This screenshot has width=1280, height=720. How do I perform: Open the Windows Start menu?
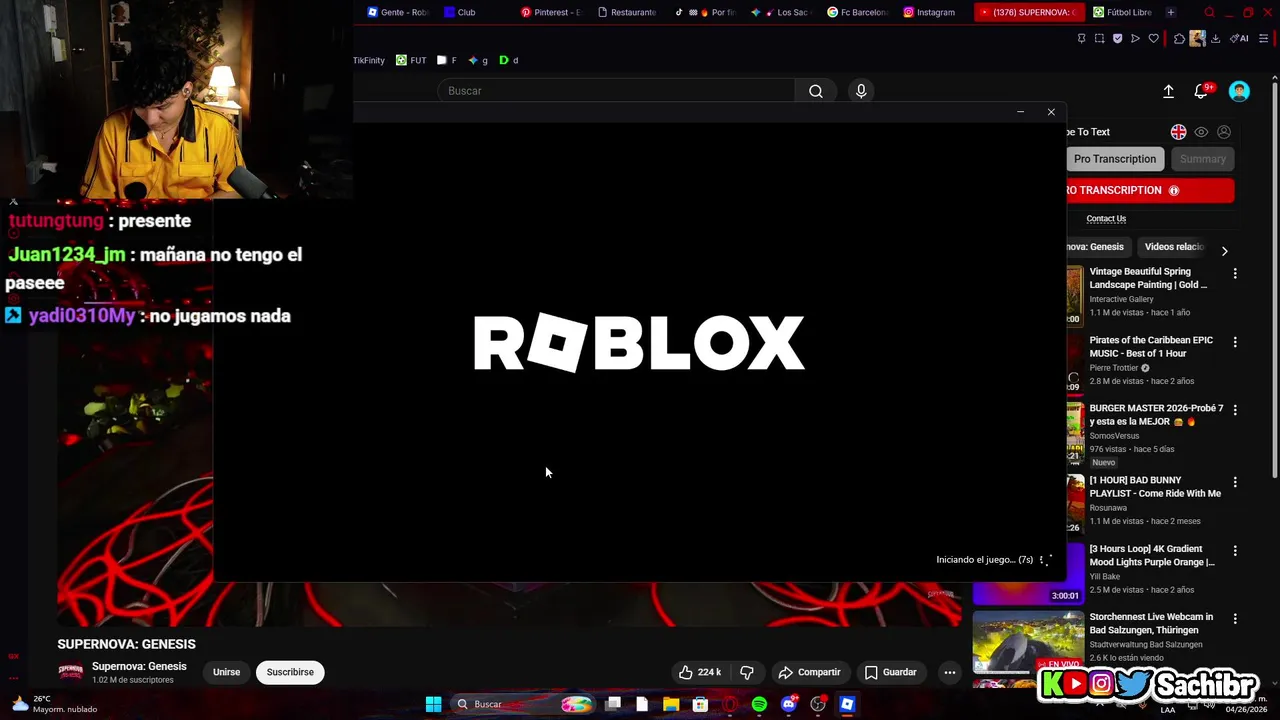pos(434,704)
